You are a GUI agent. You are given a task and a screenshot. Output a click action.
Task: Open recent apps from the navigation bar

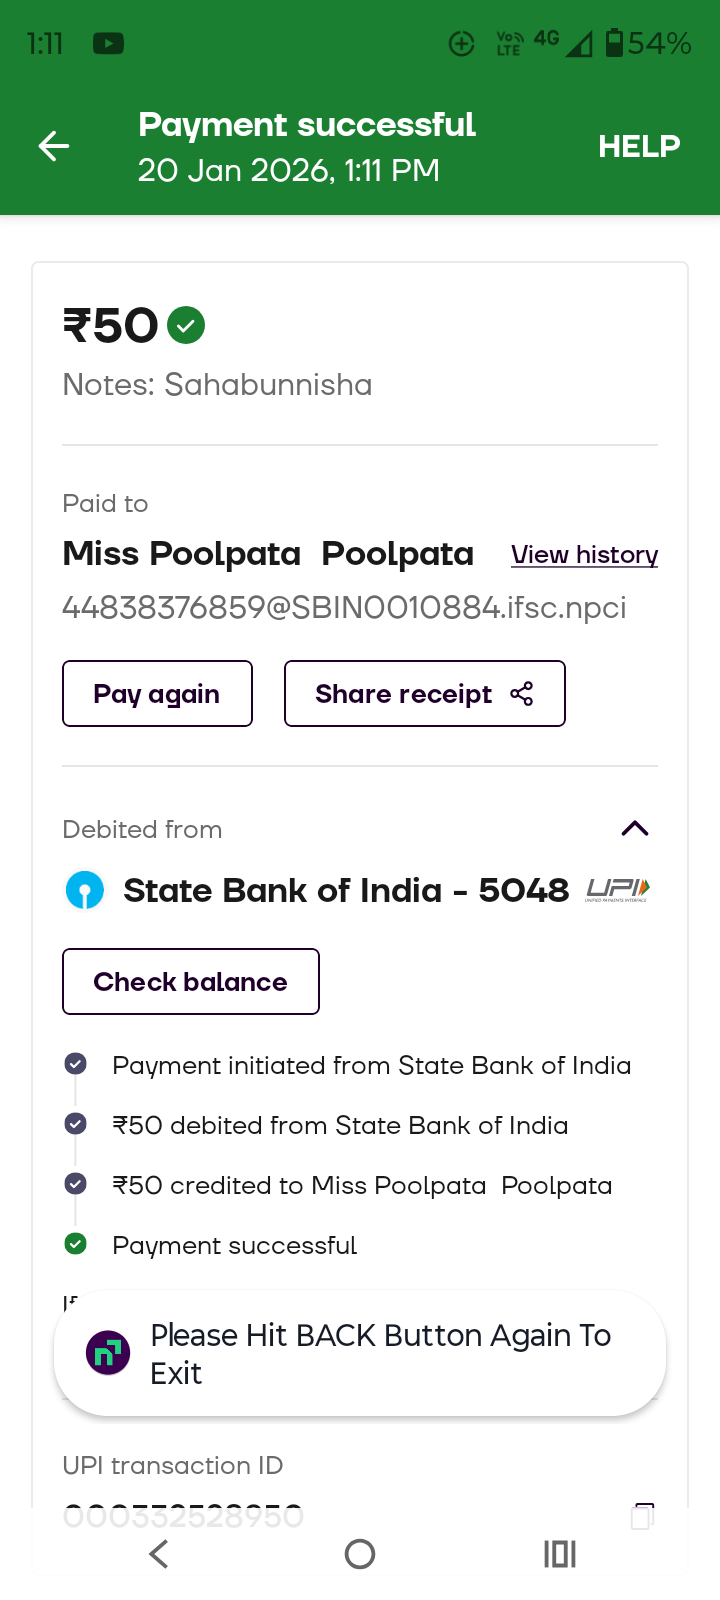560,1554
